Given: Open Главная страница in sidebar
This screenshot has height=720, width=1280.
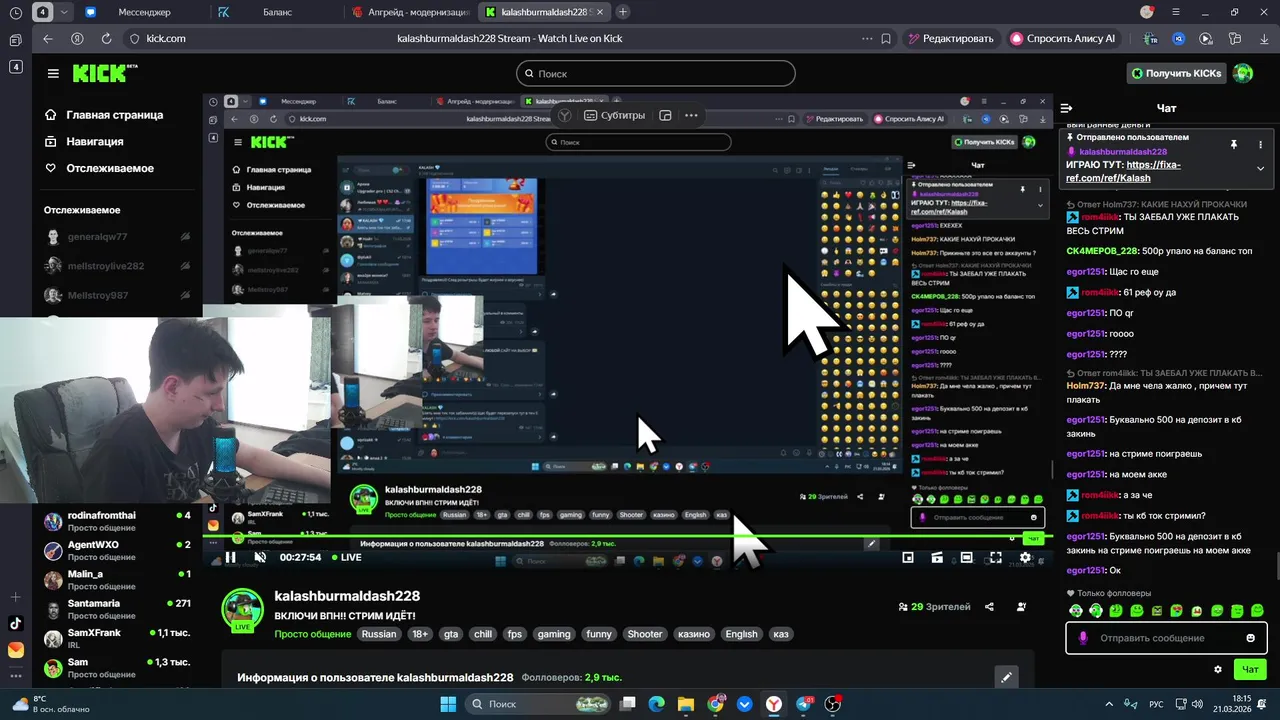Looking at the screenshot, I should 104,115.
